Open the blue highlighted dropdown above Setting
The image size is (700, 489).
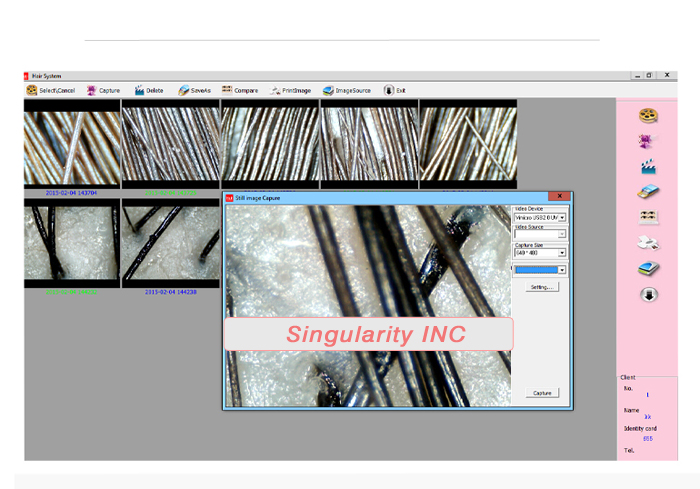tap(562, 270)
